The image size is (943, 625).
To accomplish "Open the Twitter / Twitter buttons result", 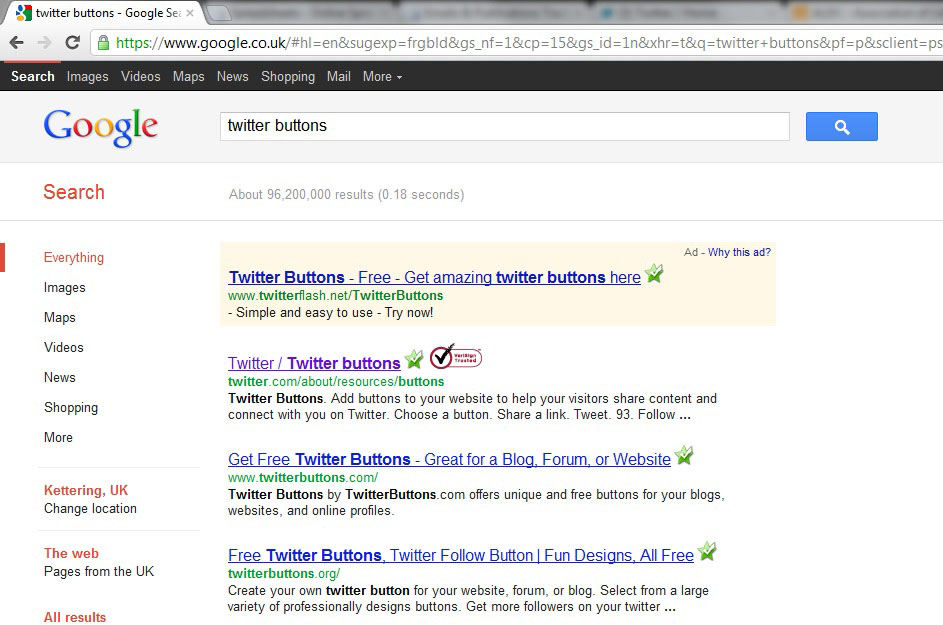I will (x=314, y=363).
